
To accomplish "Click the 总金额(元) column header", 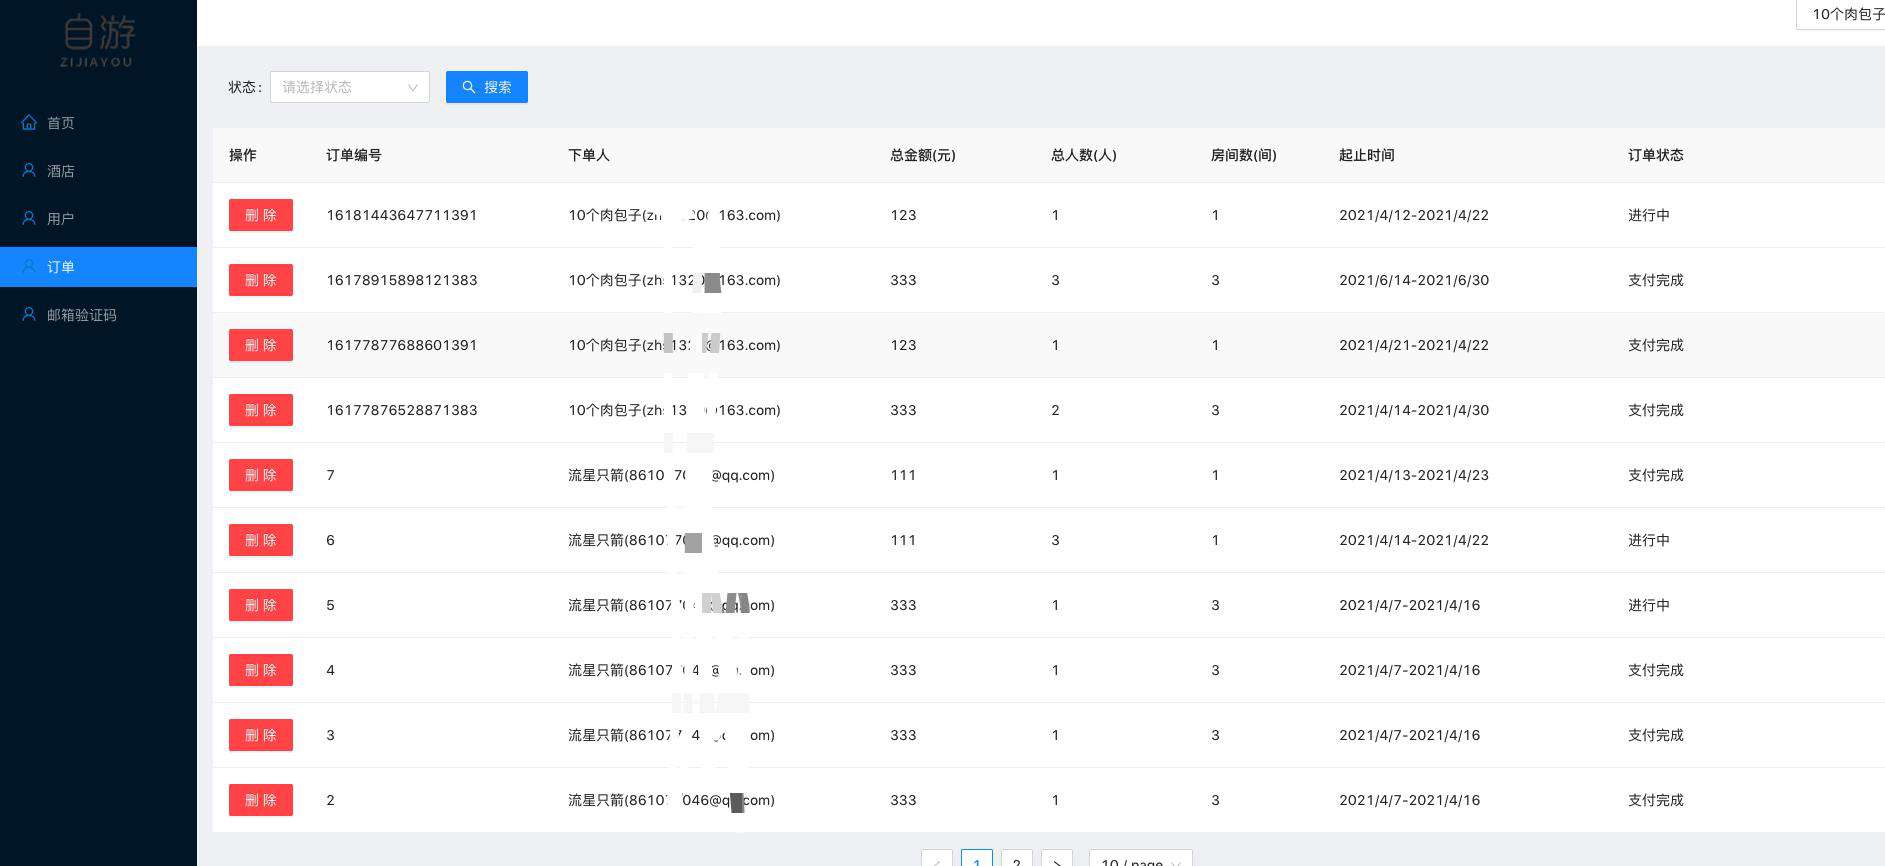I will click(923, 155).
